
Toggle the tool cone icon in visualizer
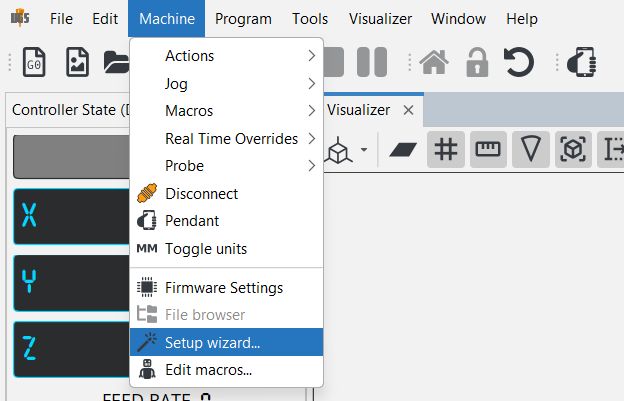click(531, 150)
